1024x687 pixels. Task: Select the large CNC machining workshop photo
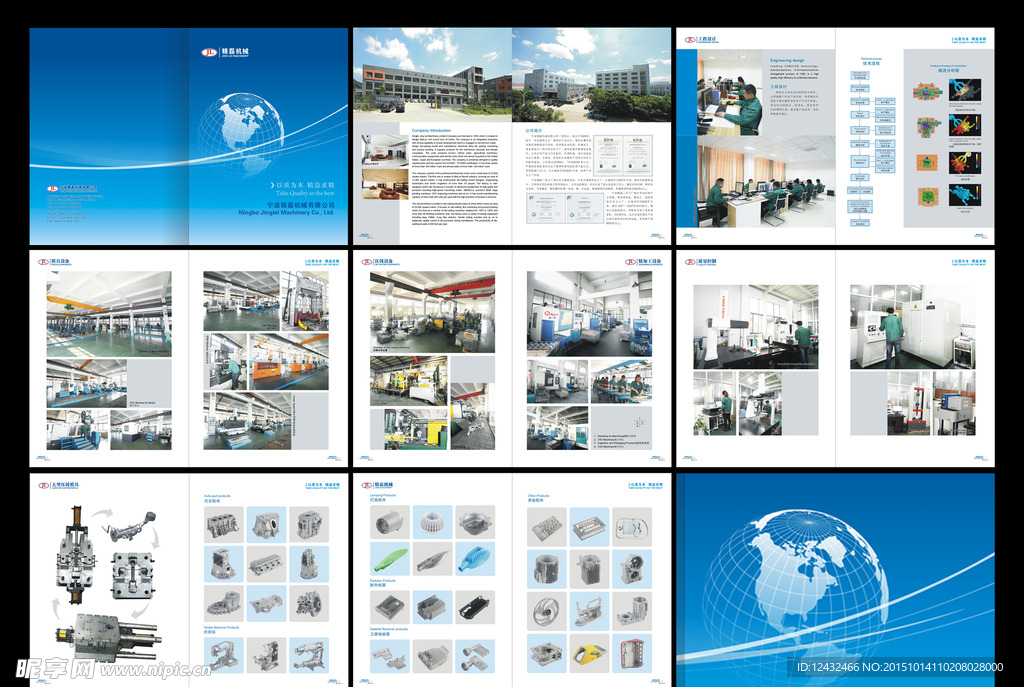[589, 314]
